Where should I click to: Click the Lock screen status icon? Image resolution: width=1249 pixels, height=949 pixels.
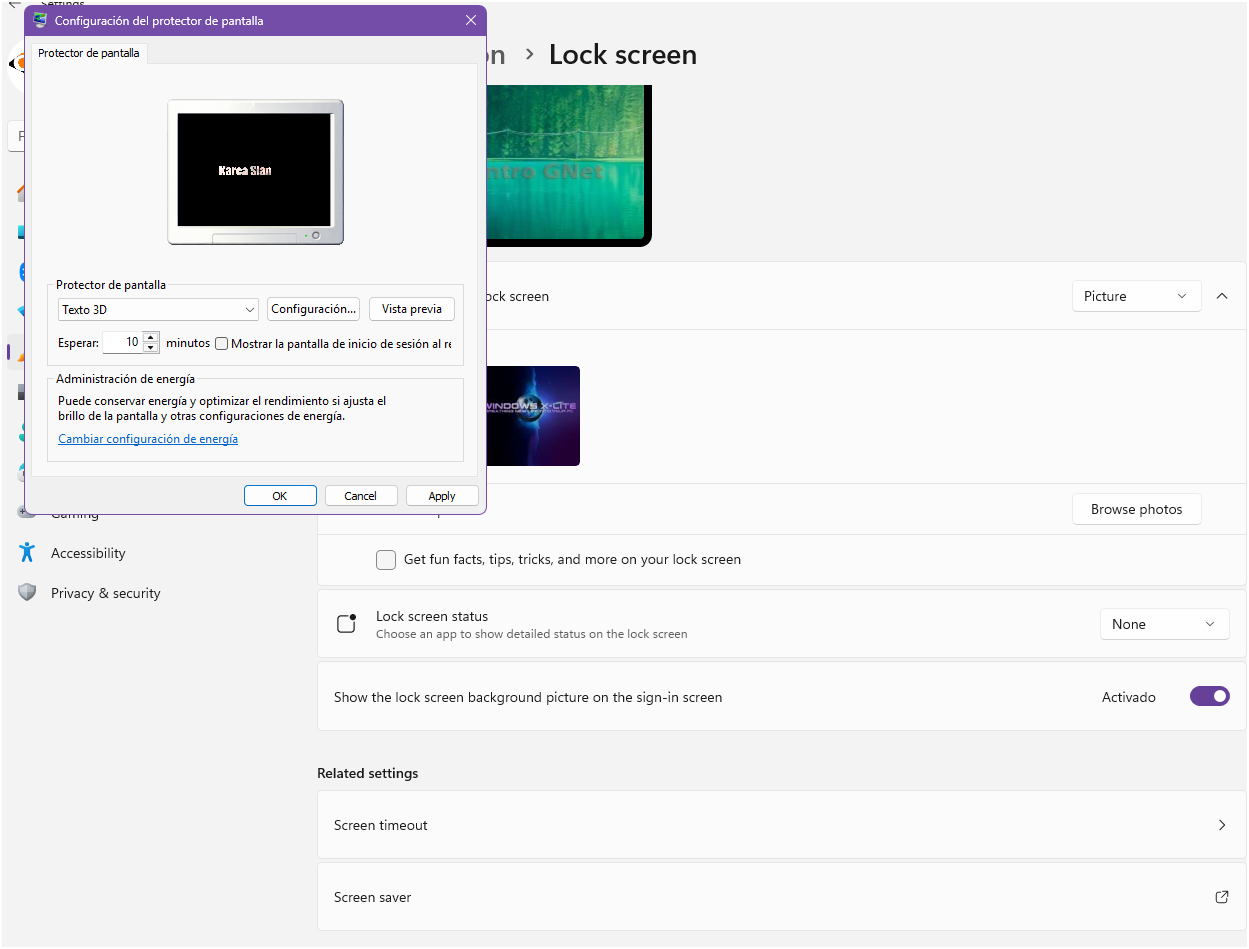(346, 624)
